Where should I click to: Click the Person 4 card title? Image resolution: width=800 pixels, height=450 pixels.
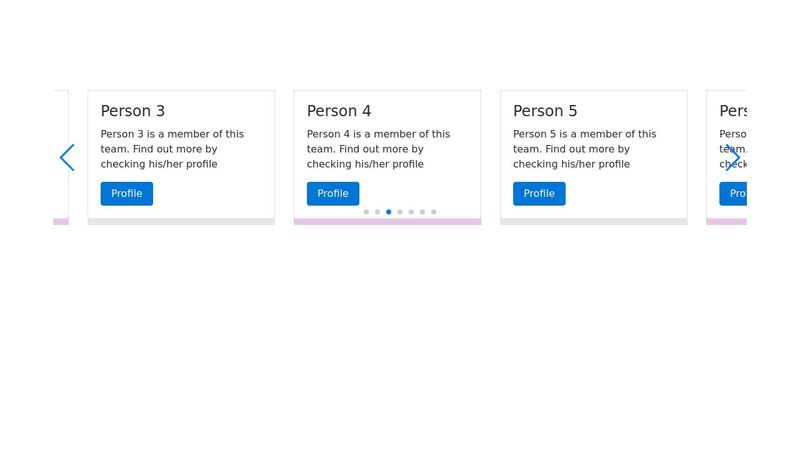[339, 111]
